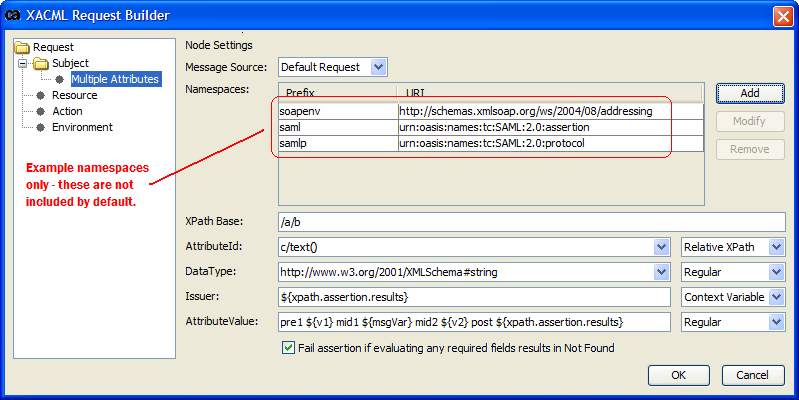Screen dimensions: 799x400
Task: Open the Context Variable dropdown for Issuer
Action: (x=776, y=297)
